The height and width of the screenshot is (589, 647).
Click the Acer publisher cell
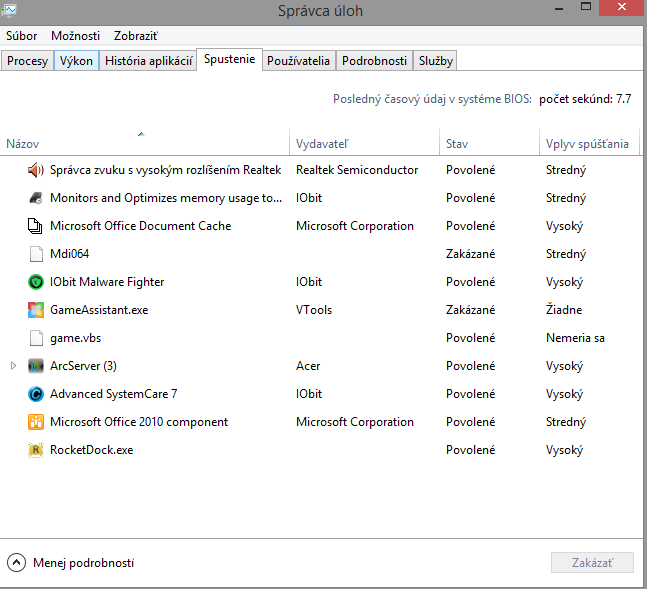pos(308,366)
